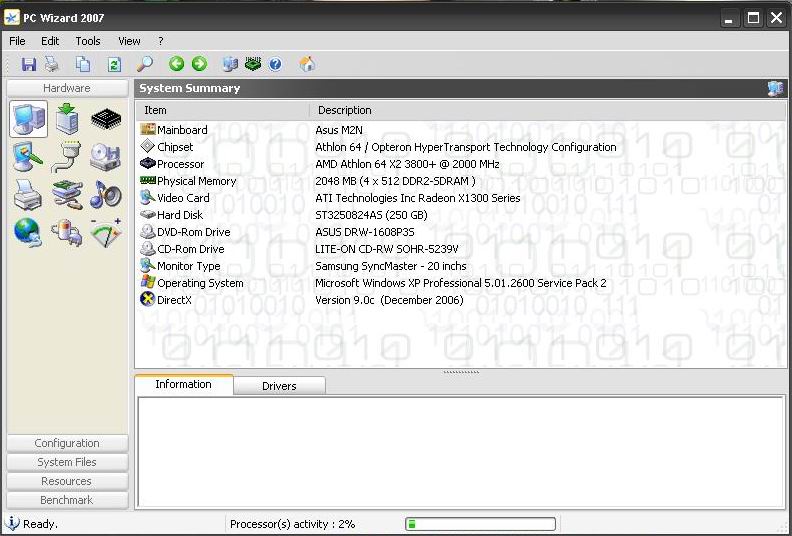This screenshot has width=792, height=536.
Task: Select the Mainboard row
Action: click(x=461, y=130)
